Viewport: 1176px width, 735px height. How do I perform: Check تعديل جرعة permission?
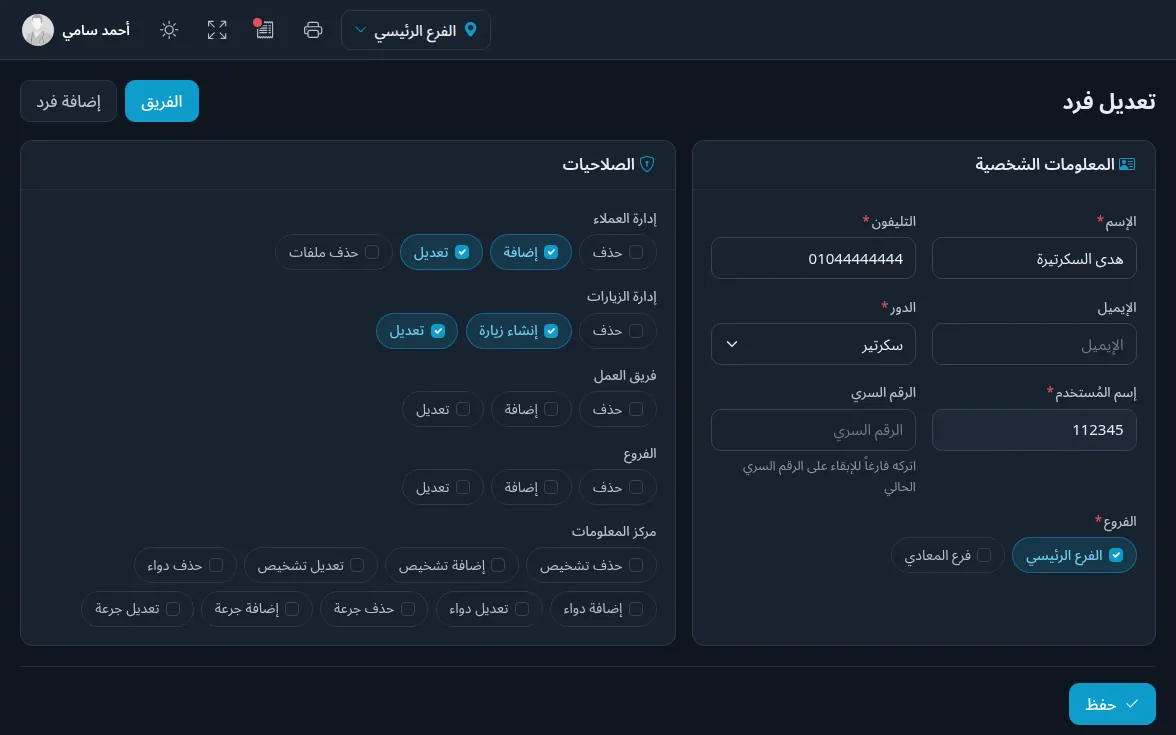point(173,608)
